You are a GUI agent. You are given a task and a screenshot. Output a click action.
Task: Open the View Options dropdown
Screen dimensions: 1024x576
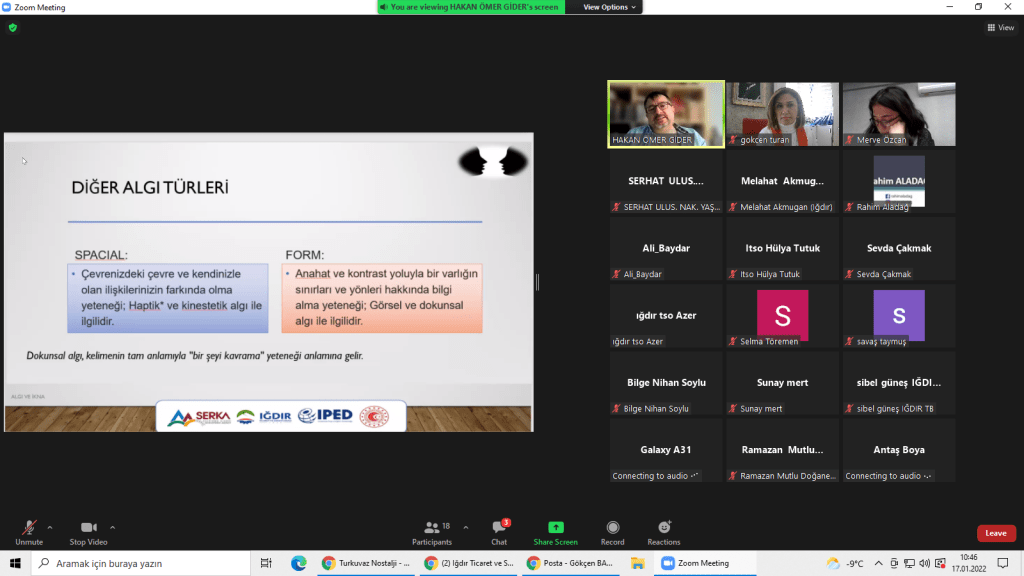click(607, 7)
